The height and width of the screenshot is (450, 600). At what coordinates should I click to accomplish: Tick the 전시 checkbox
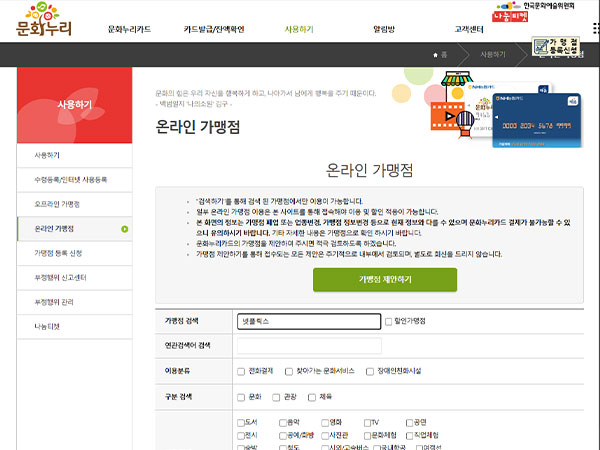pos(241,435)
